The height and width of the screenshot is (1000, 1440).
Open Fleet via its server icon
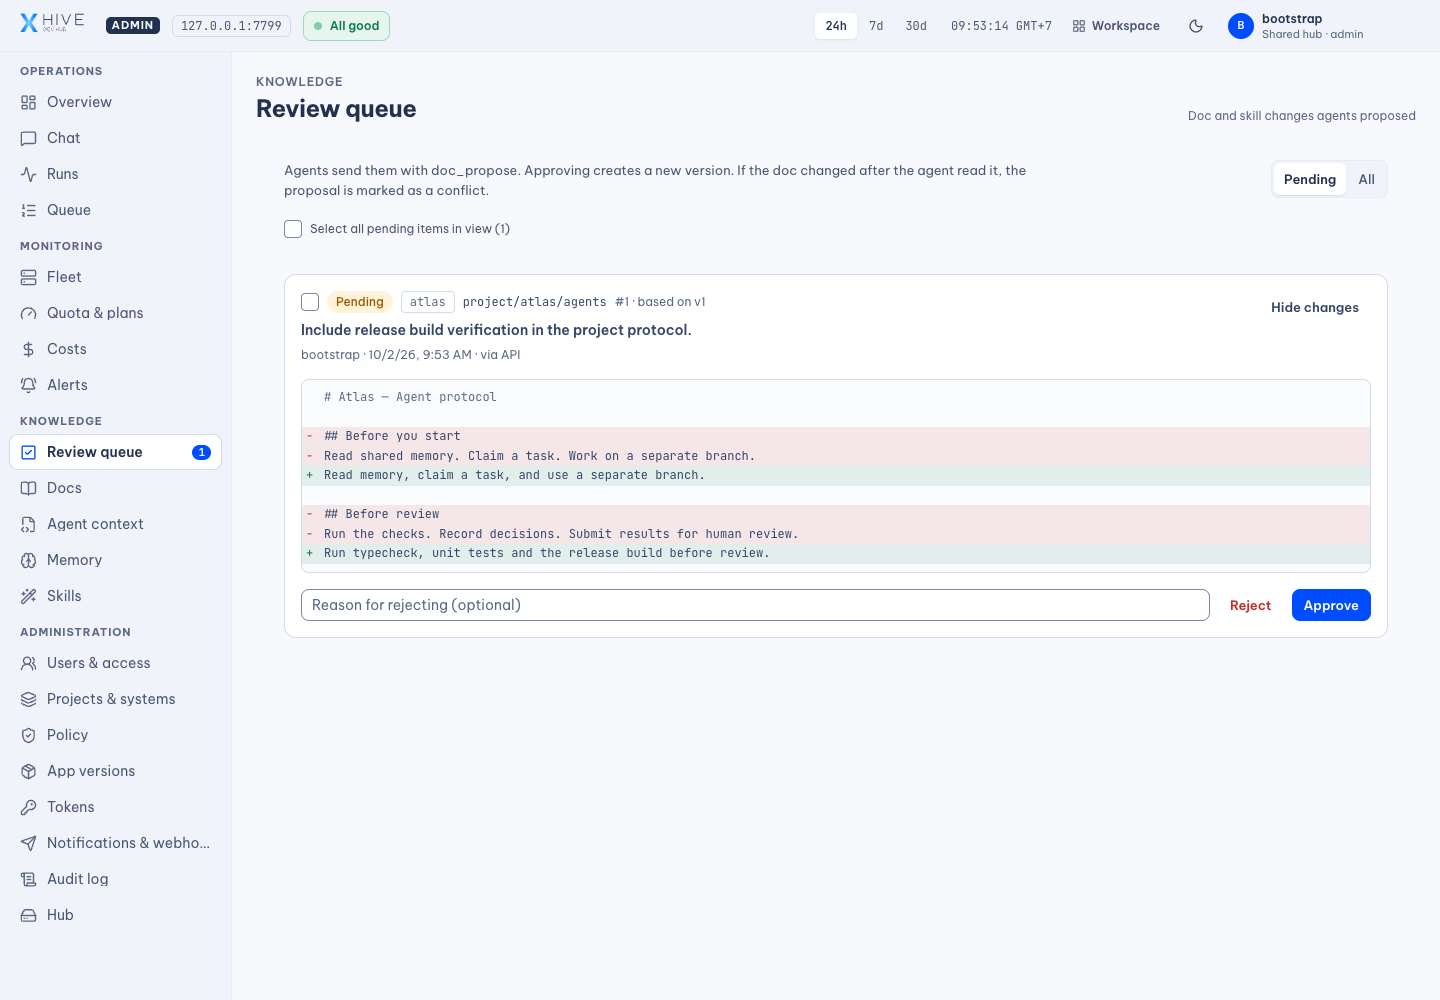[29, 277]
